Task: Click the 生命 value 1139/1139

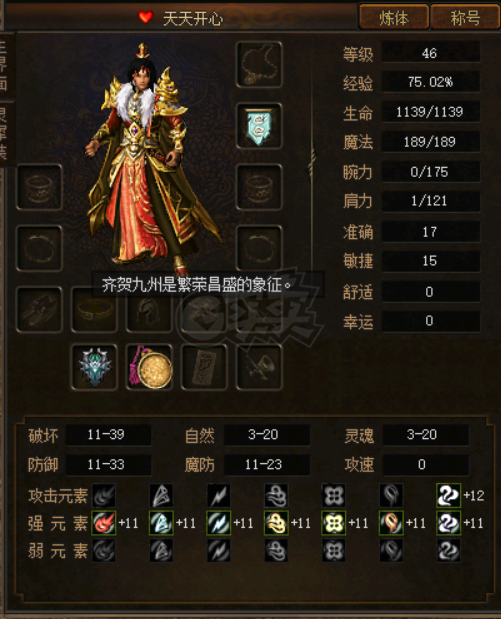Action: (x=431, y=112)
